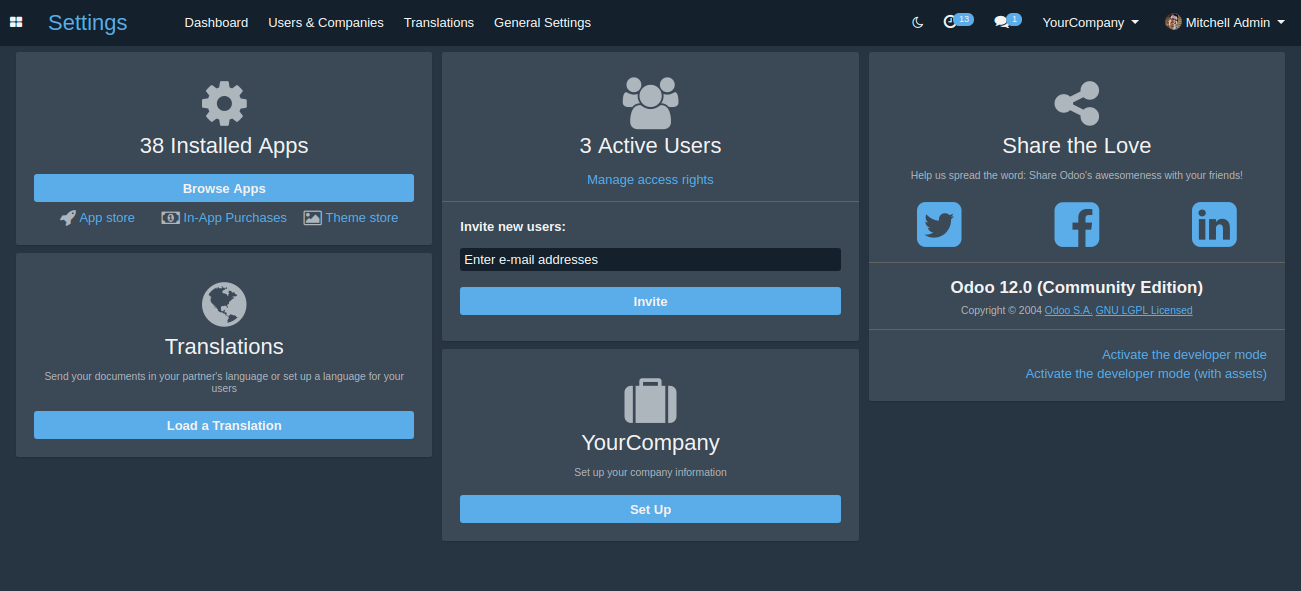The width and height of the screenshot is (1301, 591).
Task: Open the GNU LGPL Licensed link
Action: 1144,310
